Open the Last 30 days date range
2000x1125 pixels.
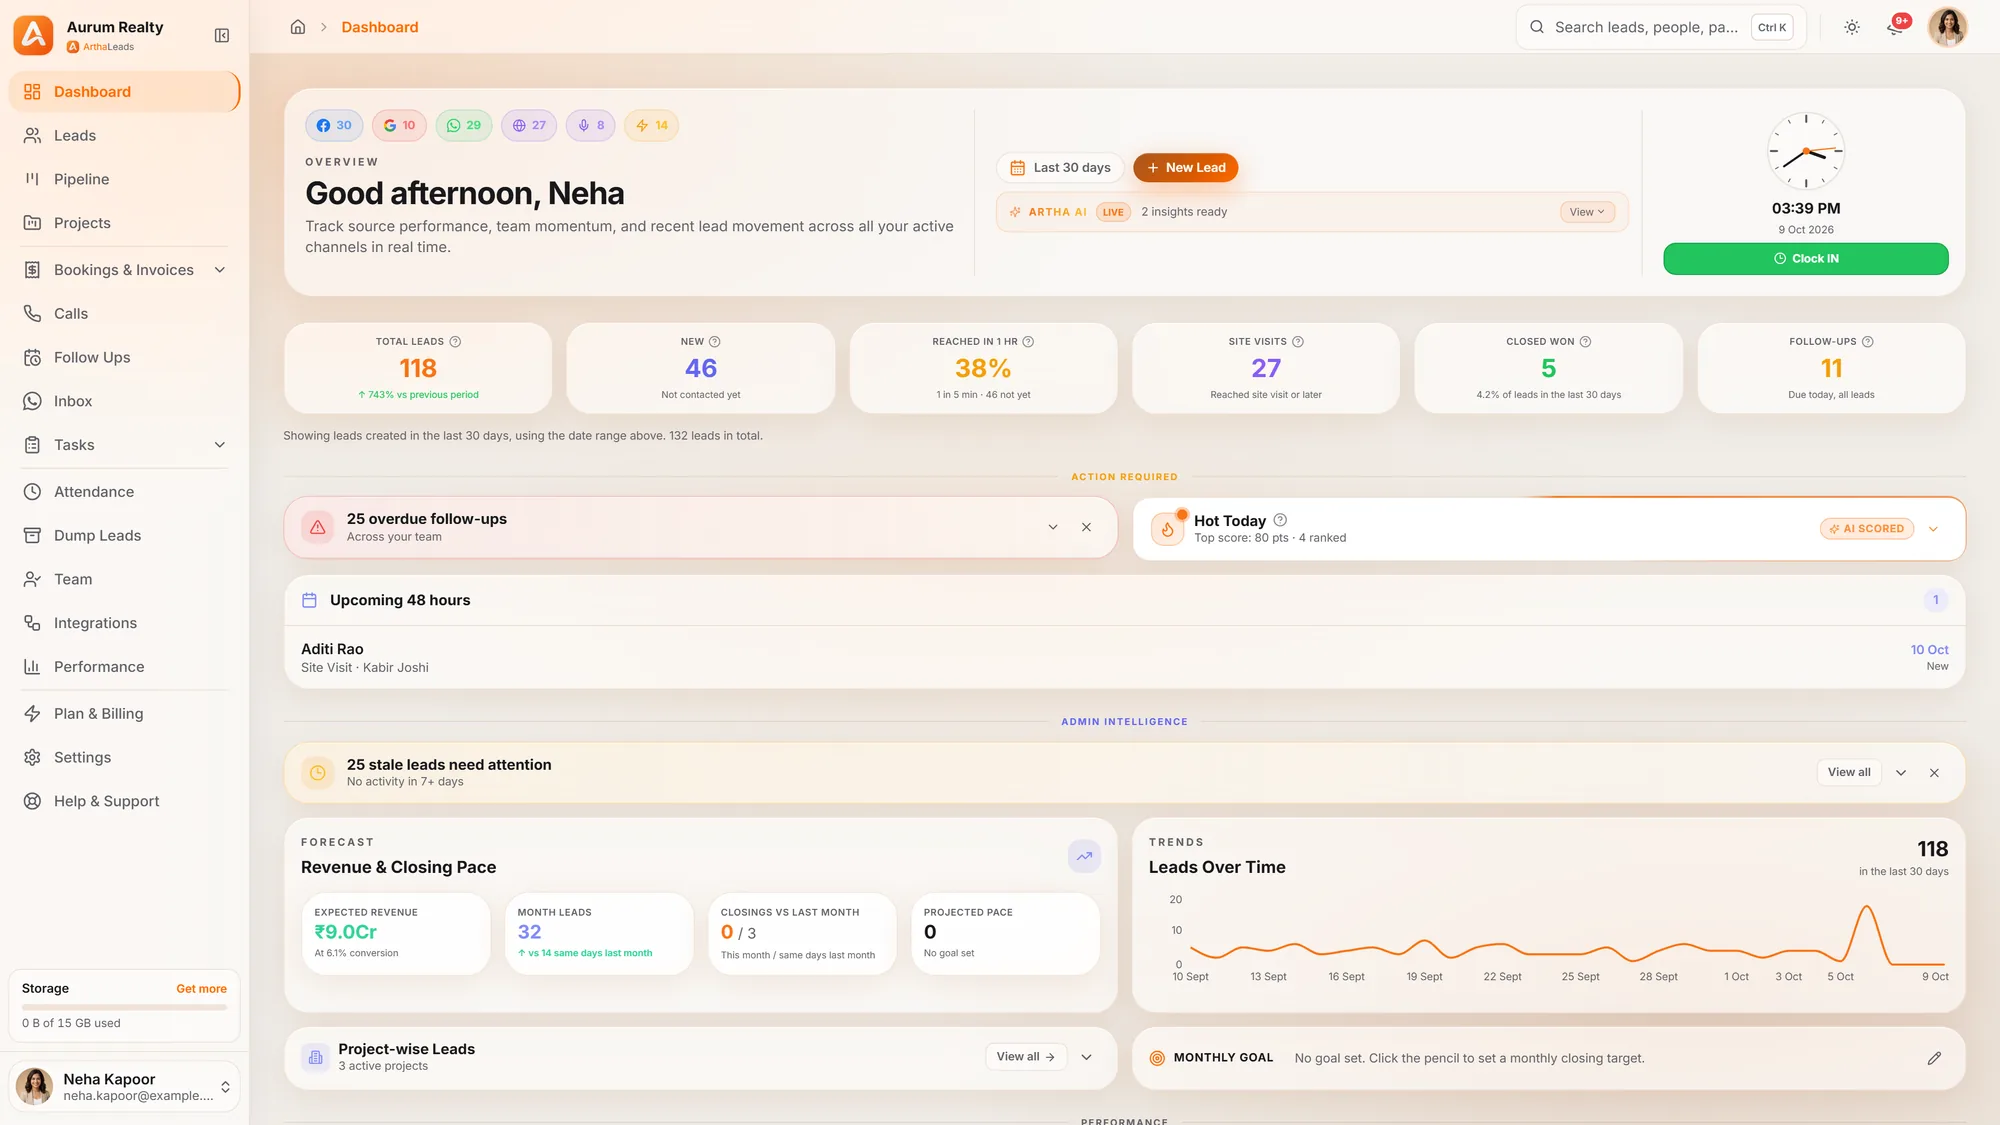[x=1060, y=168]
